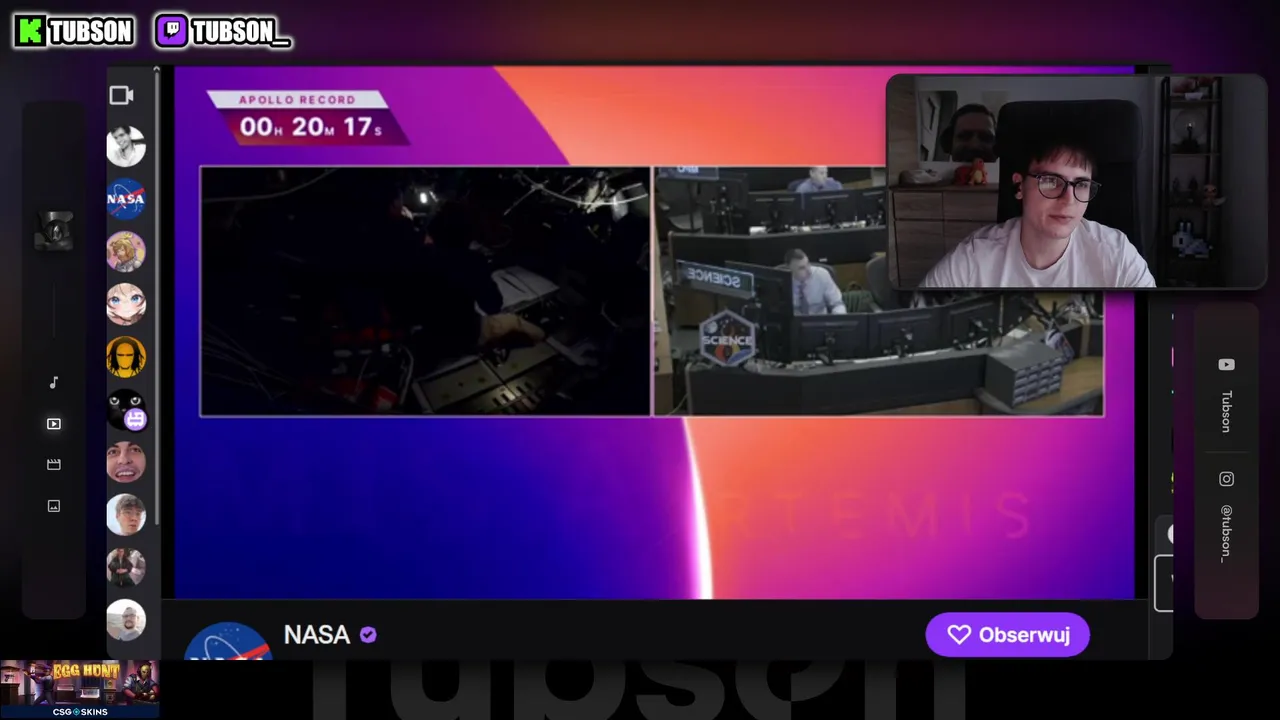Click the Instagram icon in the social panel
This screenshot has width=1280, height=720.
tap(1226, 479)
